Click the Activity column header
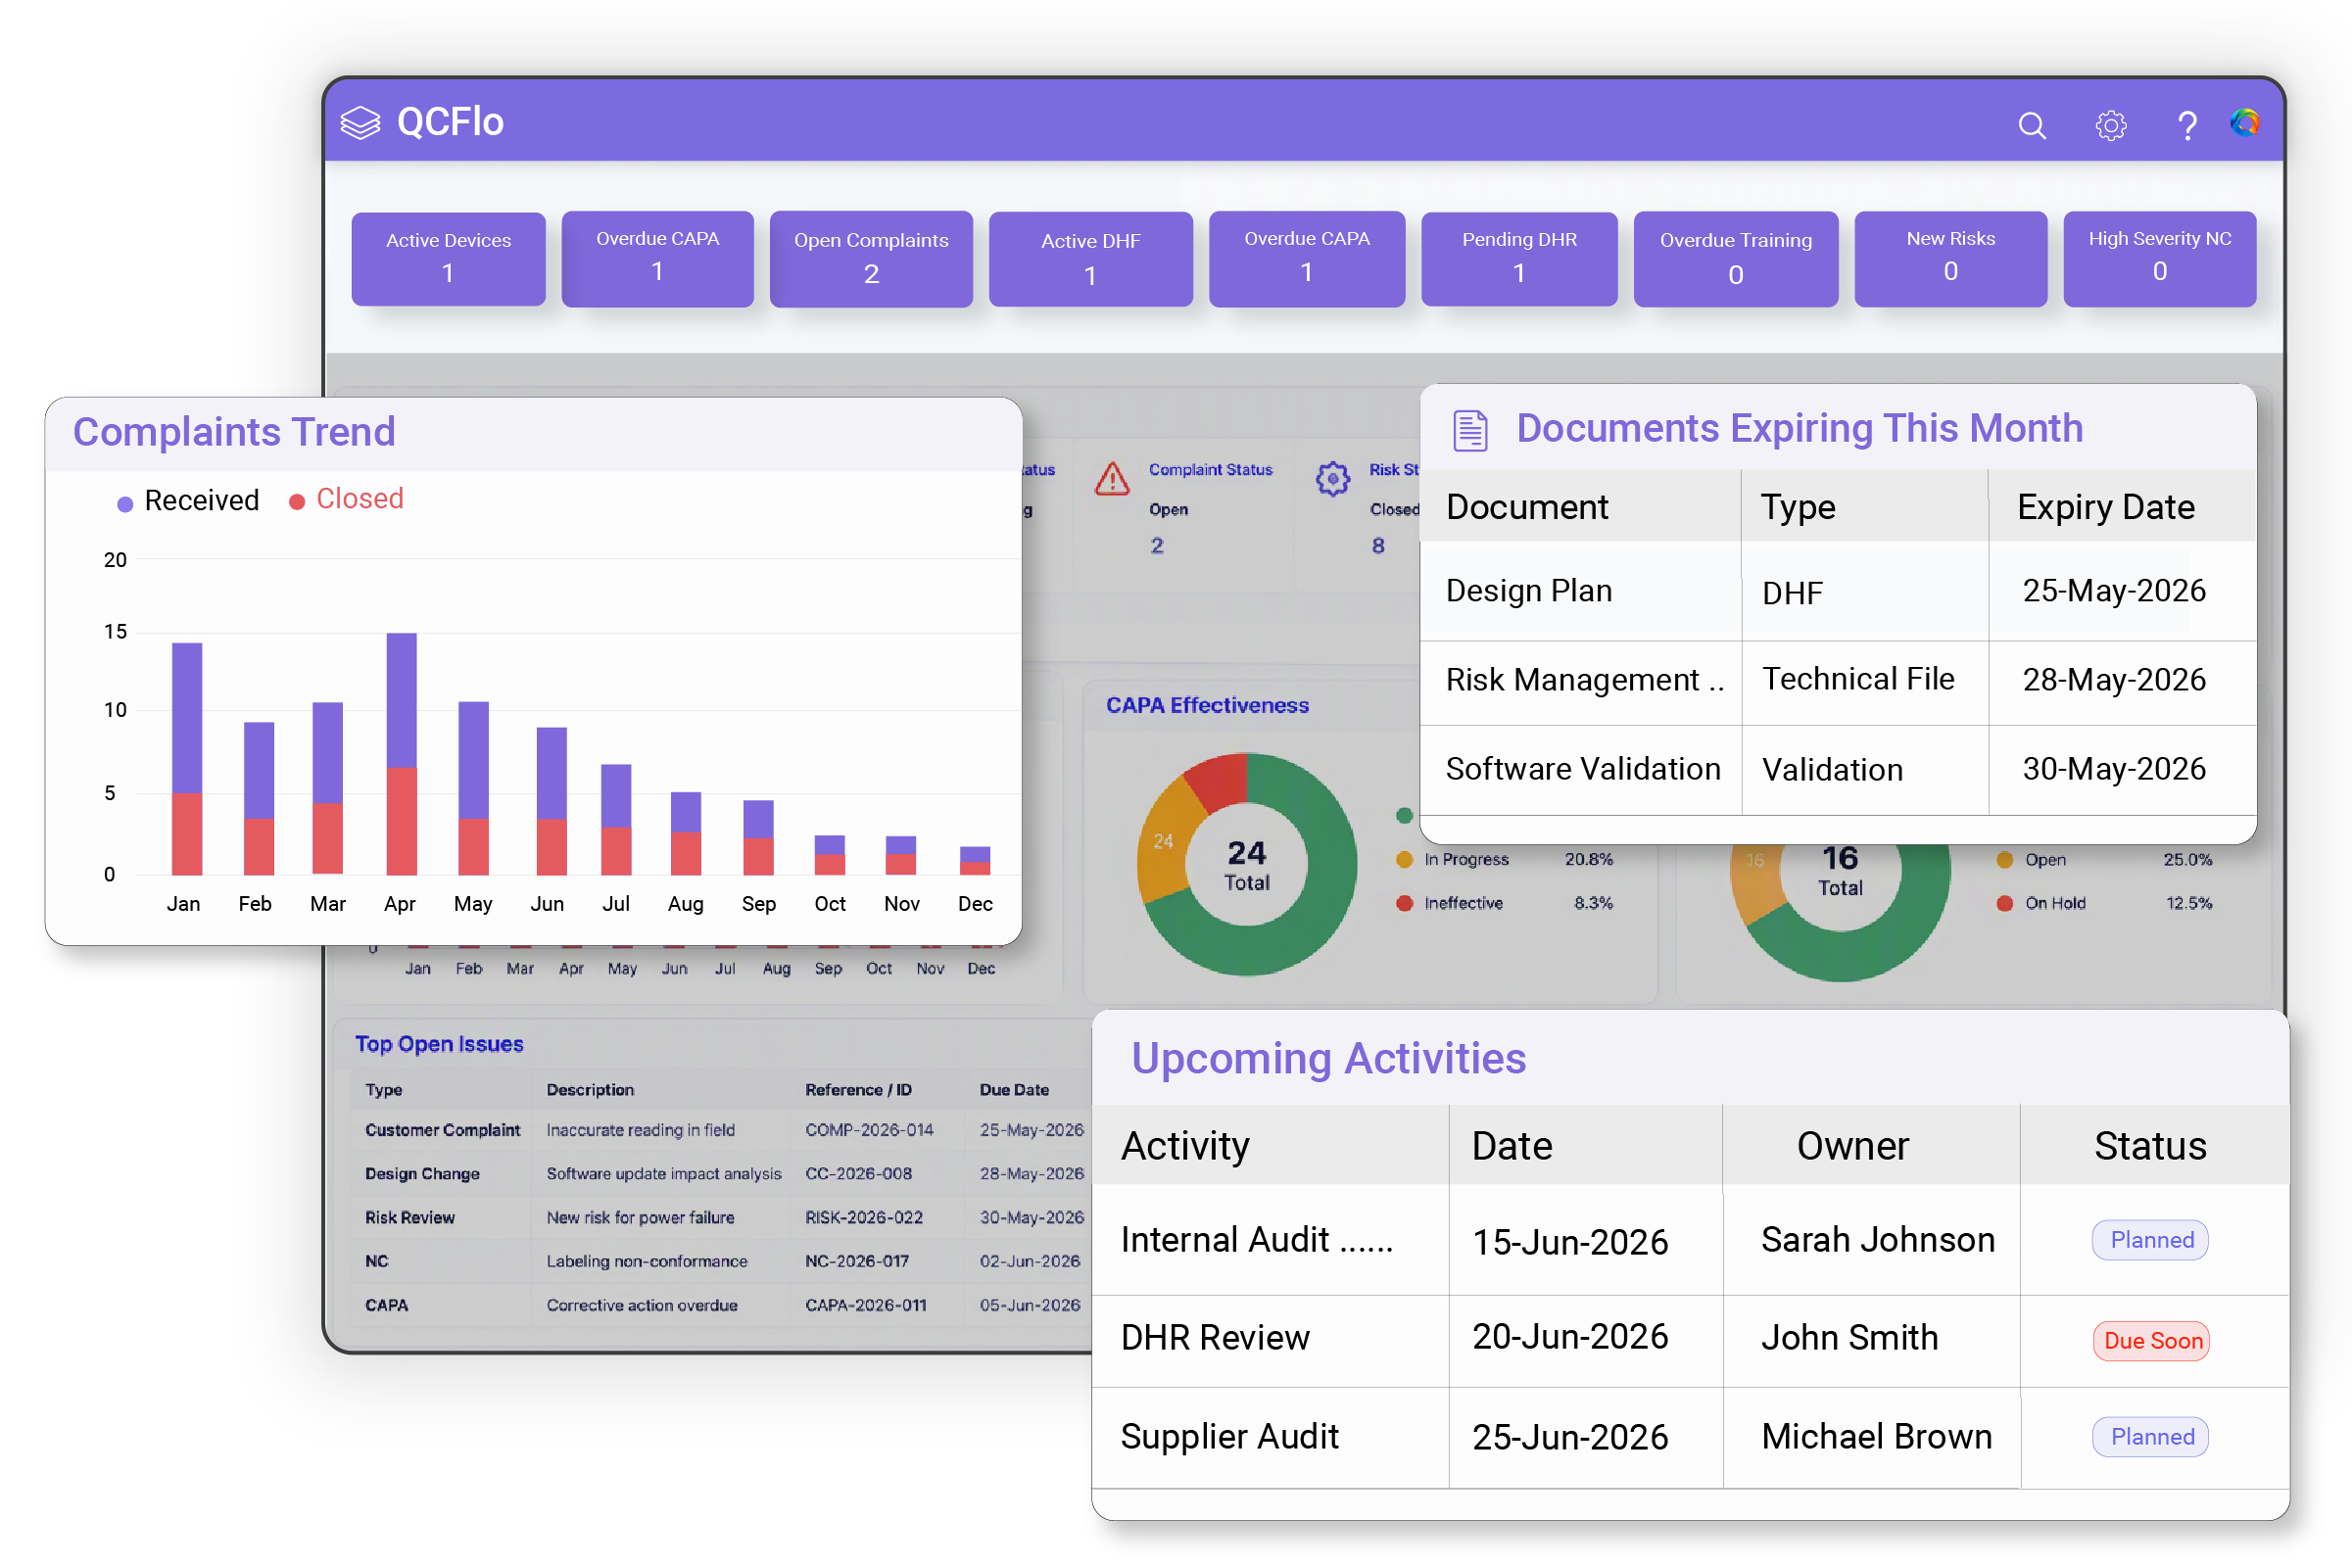Image resolution: width=2352 pixels, height=1568 pixels. coord(1185,1146)
